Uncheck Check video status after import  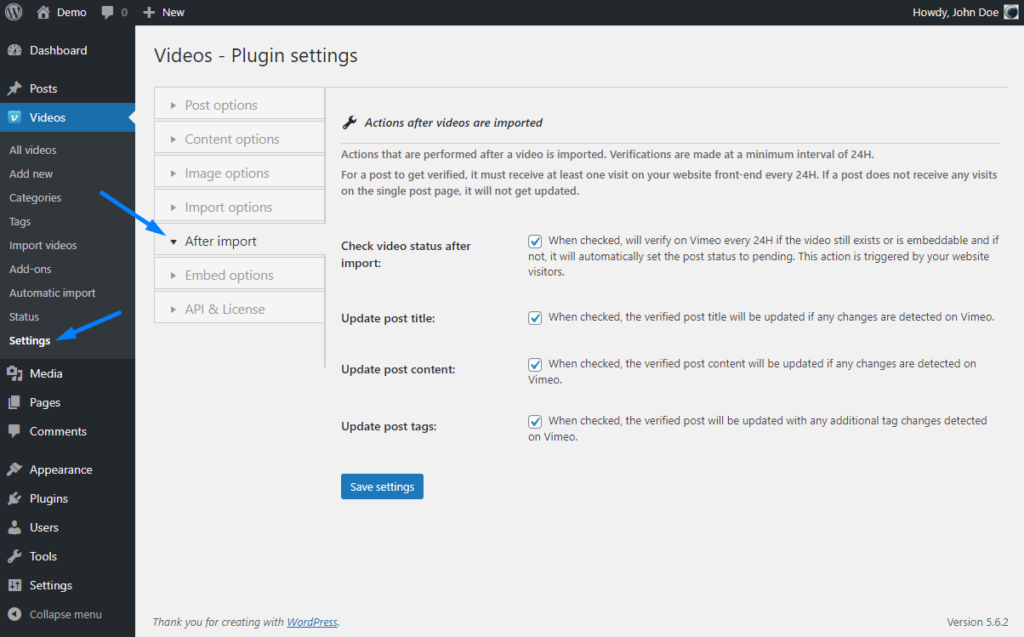point(535,241)
